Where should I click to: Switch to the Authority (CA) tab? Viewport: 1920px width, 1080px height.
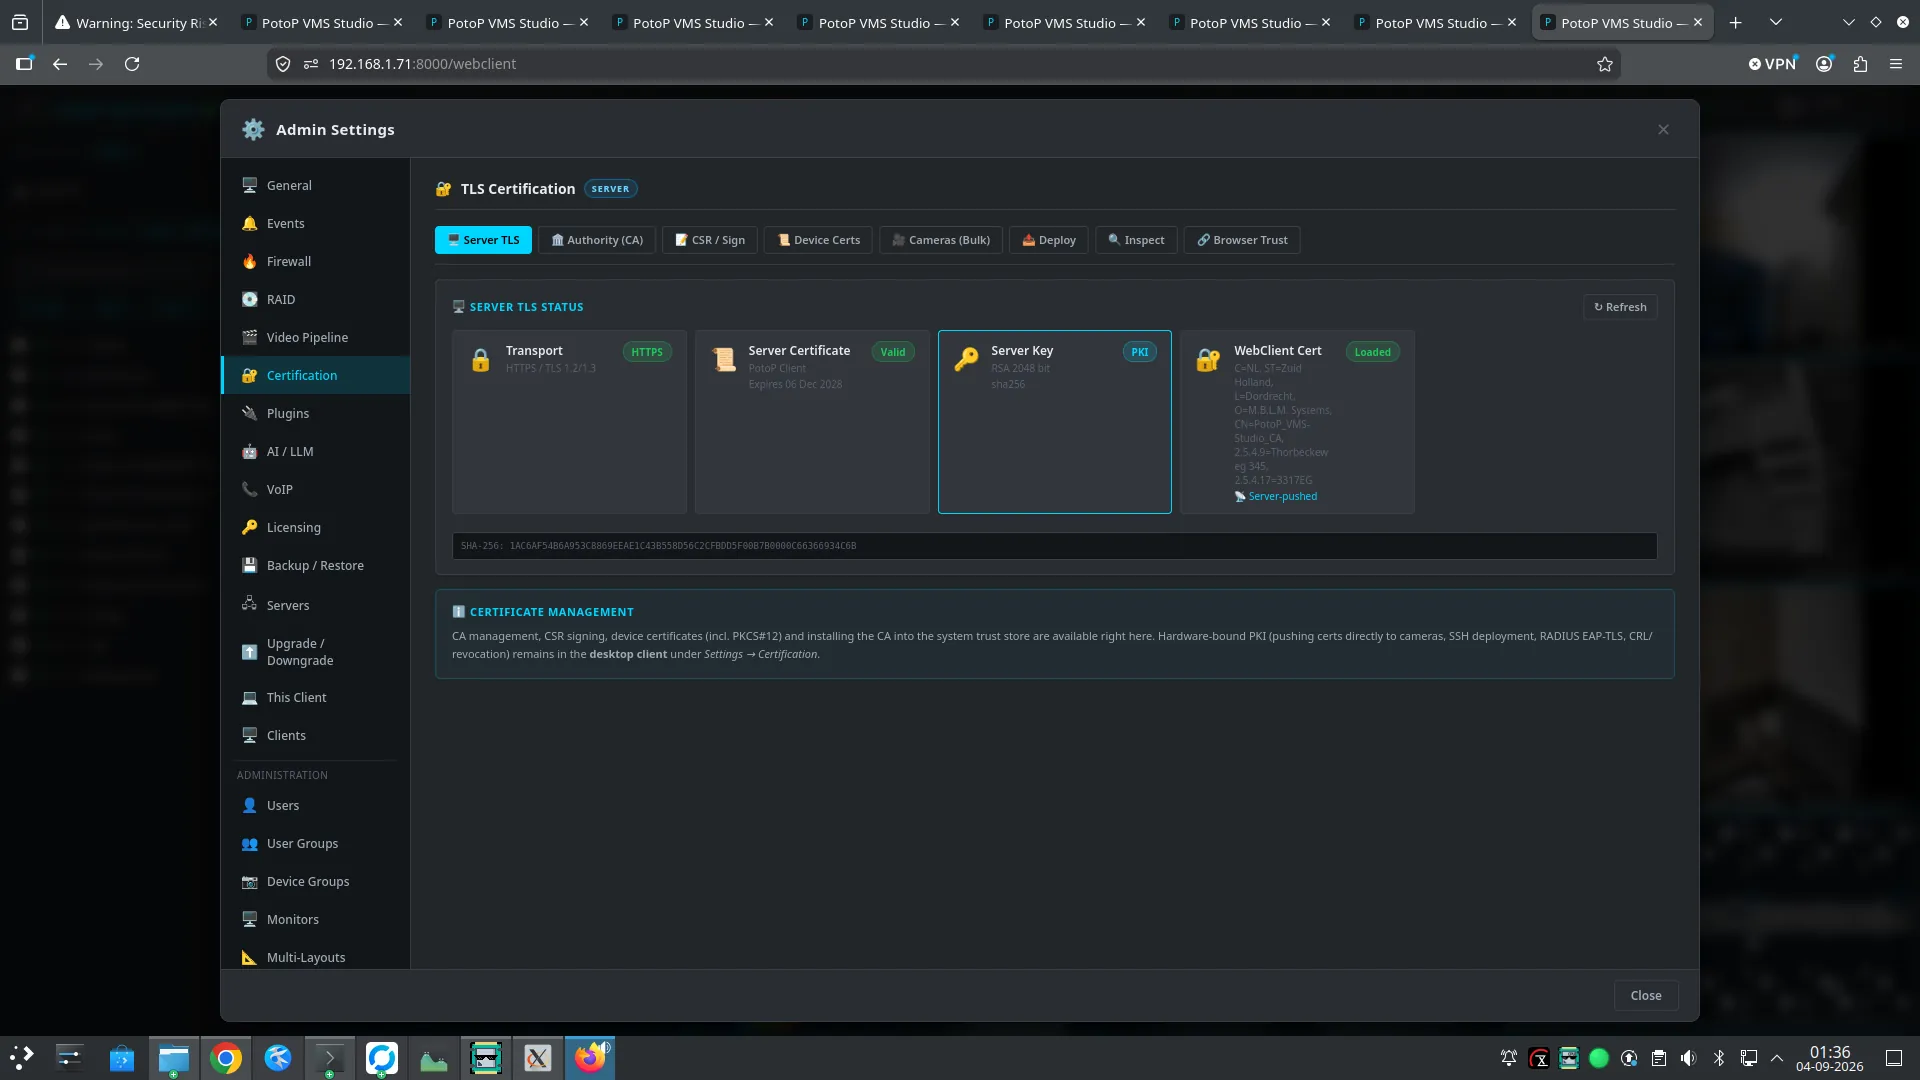(x=597, y=240)
